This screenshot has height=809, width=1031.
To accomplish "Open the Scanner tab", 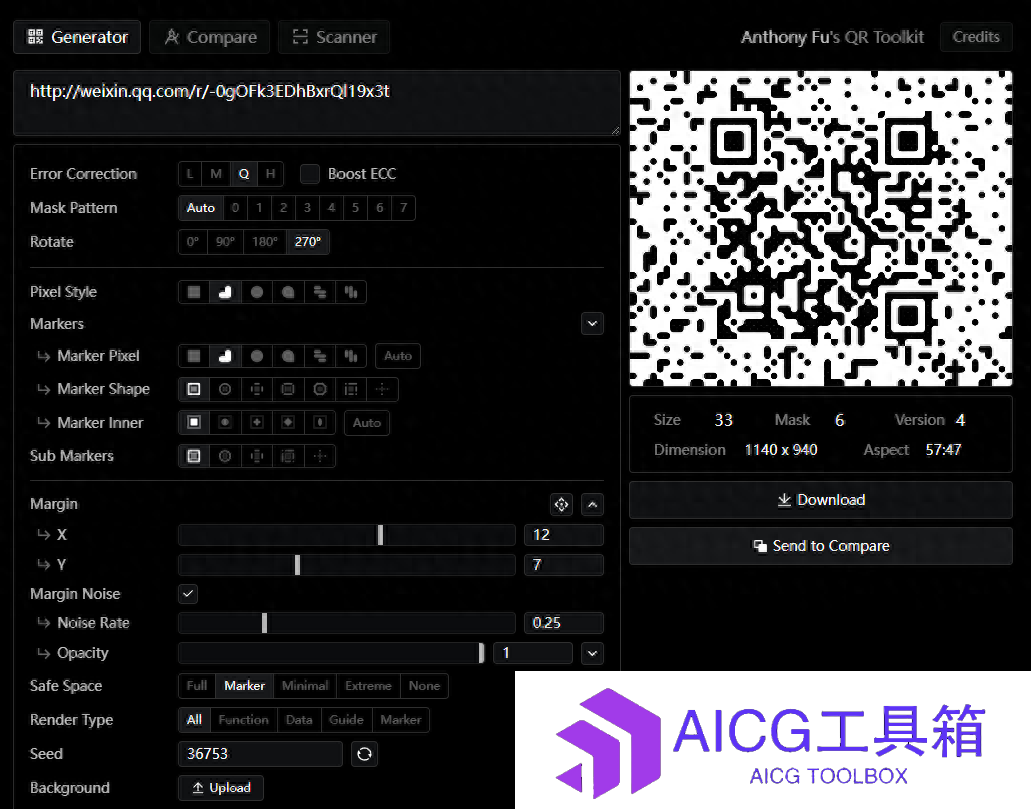I will pos(334,37).
